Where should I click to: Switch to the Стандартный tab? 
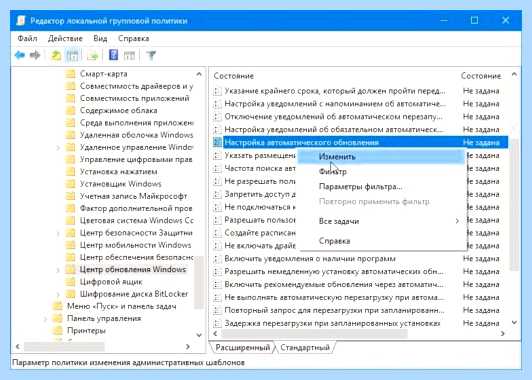305,347
